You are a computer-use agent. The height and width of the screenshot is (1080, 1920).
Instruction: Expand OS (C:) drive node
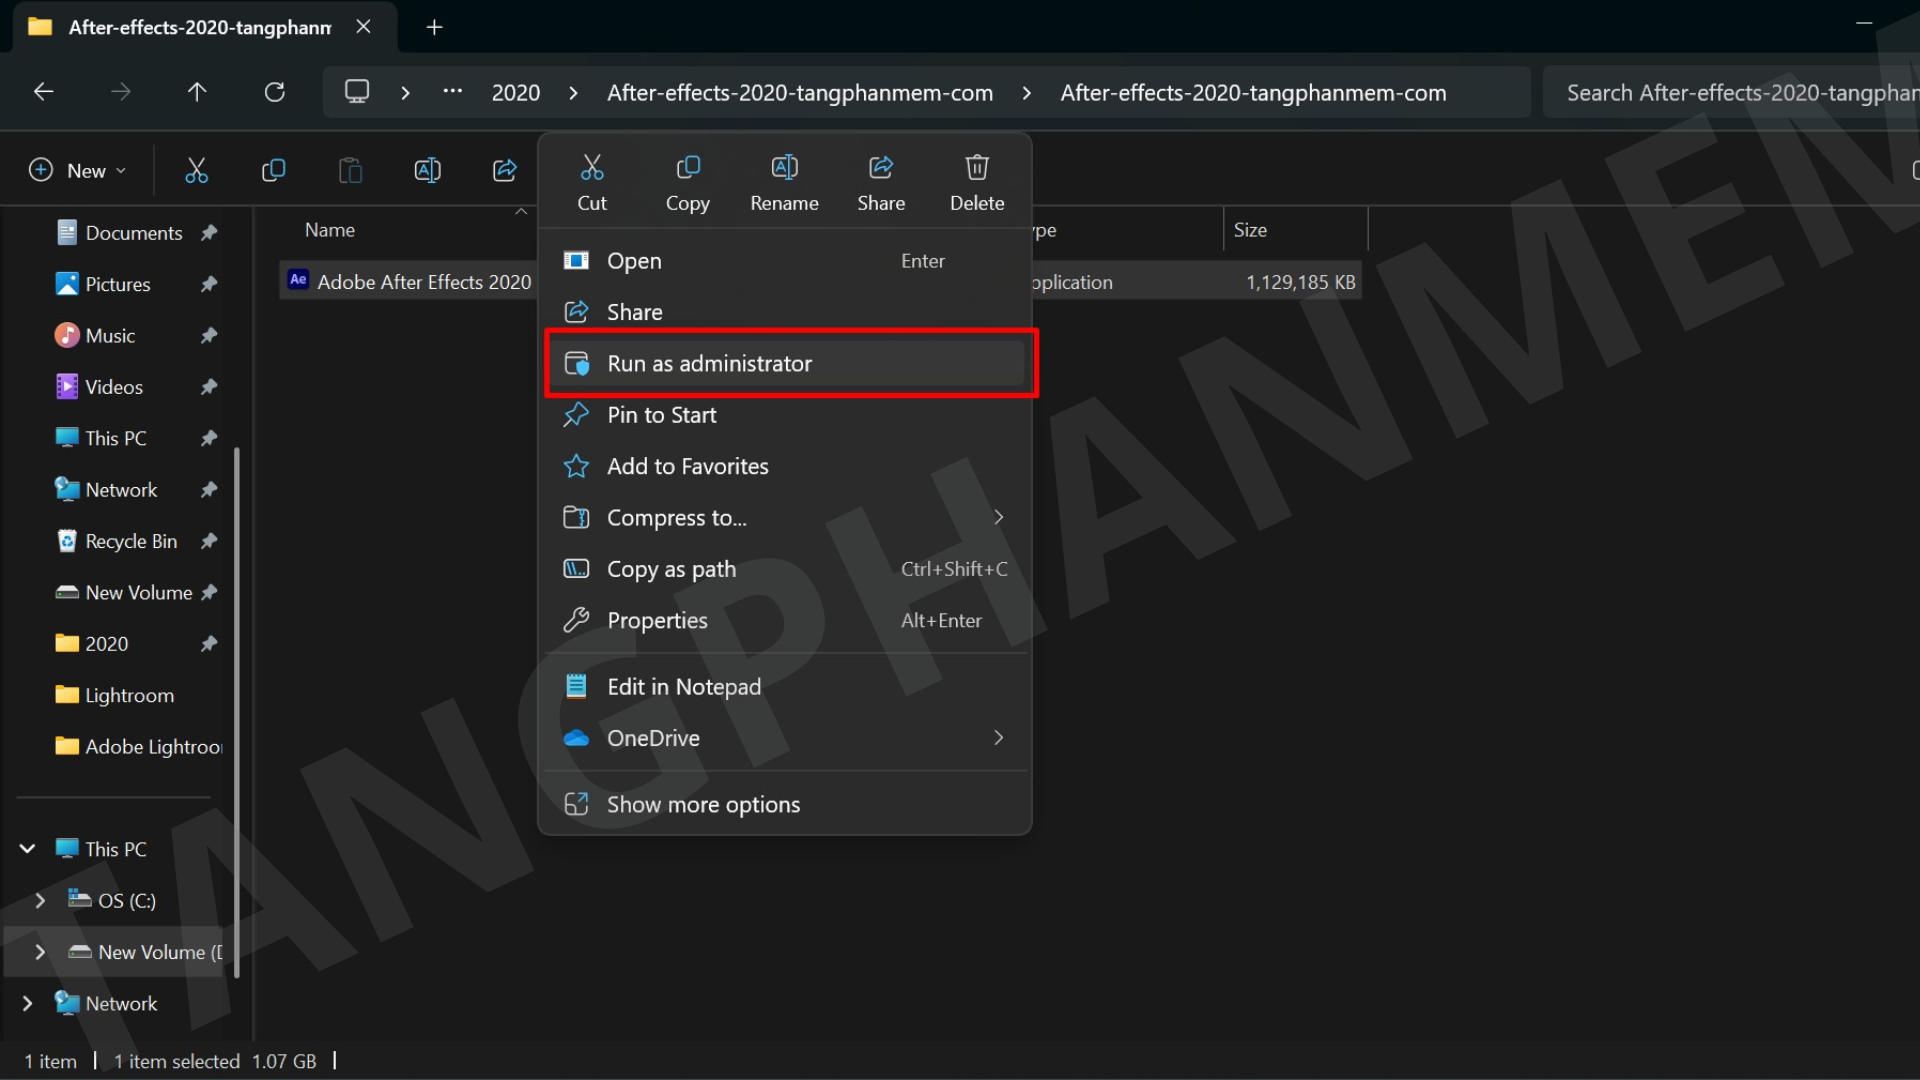click(x=40, y=901)
